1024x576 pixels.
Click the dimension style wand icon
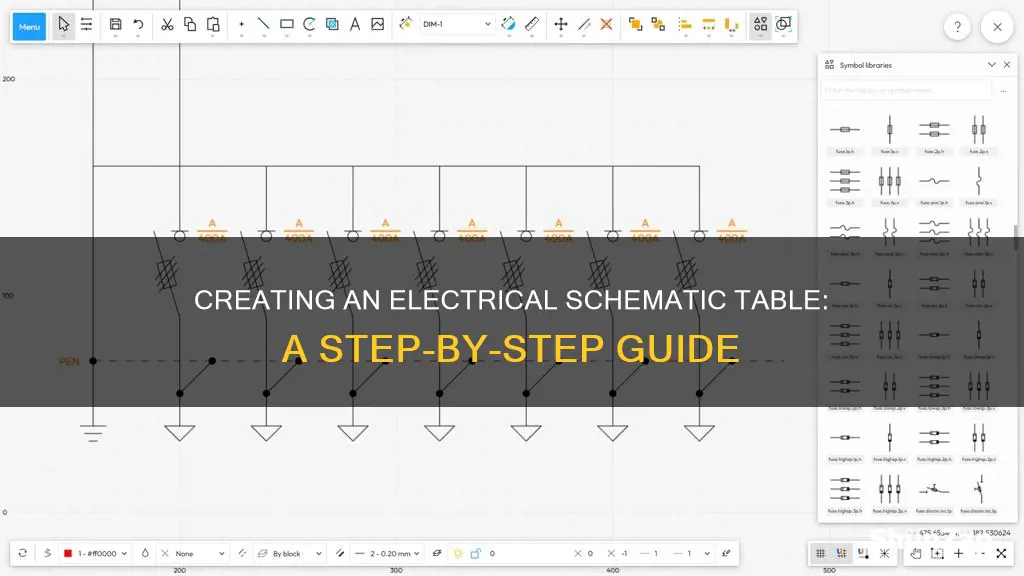(406, 24)
